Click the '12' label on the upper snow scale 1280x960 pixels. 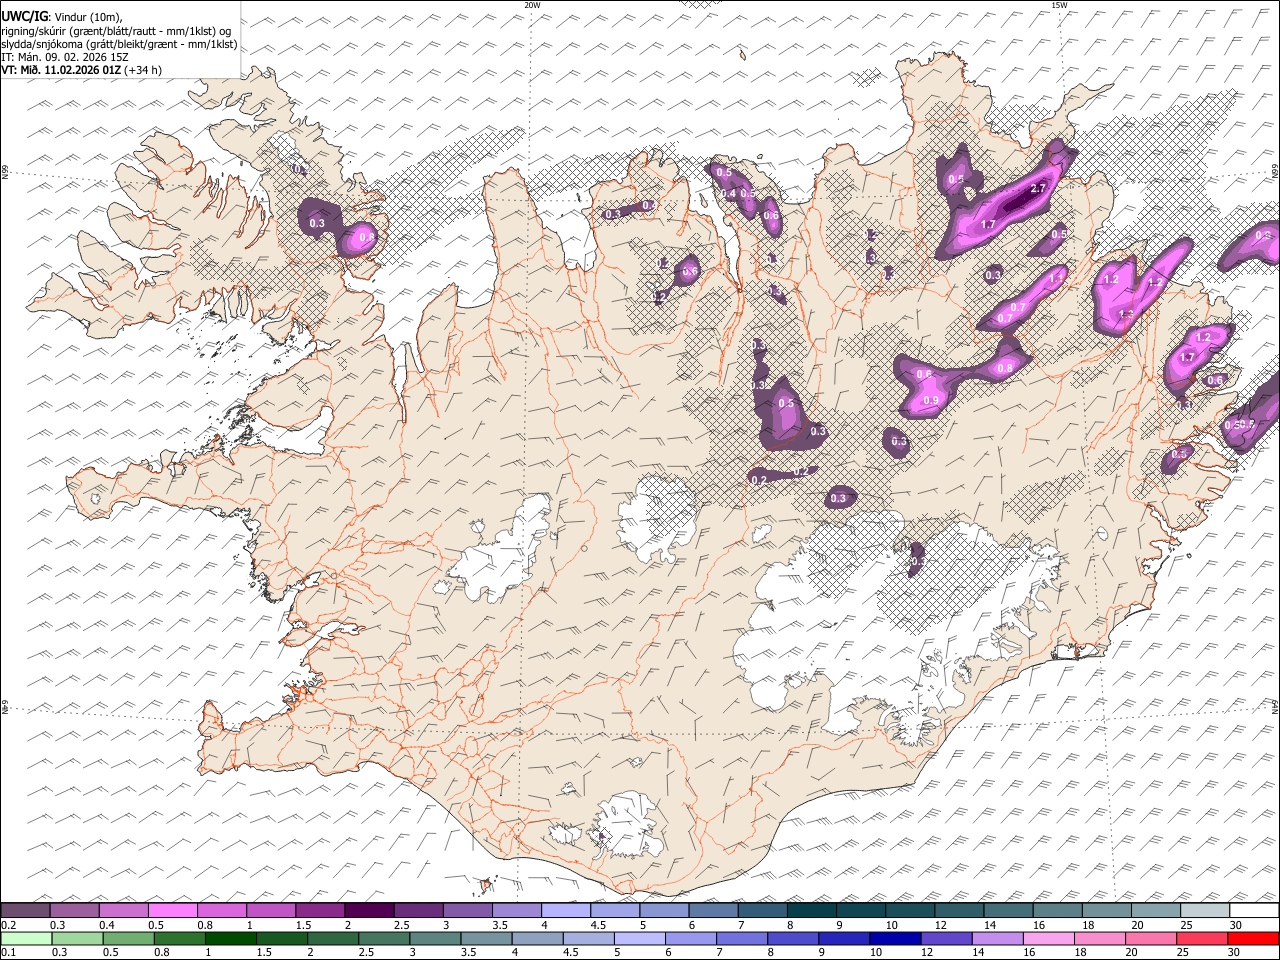tap(940, 925)
